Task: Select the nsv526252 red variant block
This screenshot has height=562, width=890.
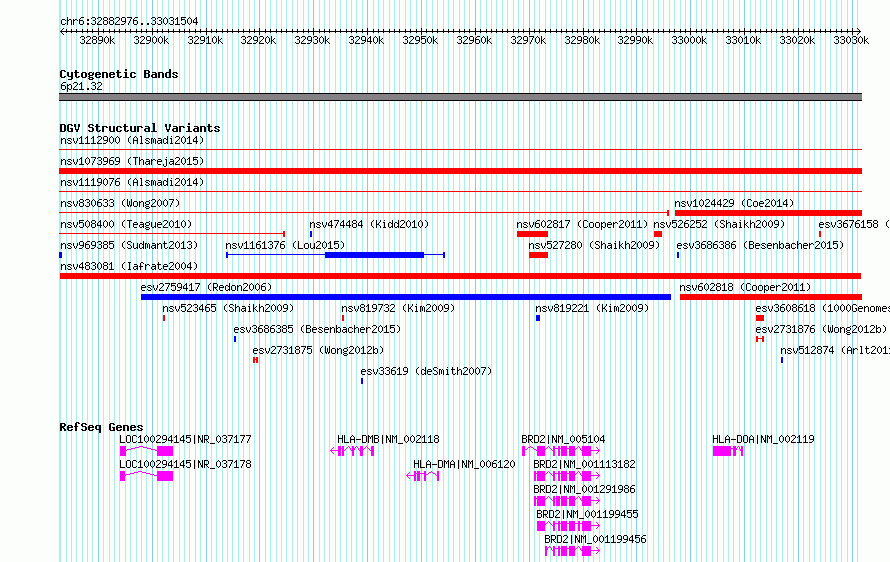Action: (x=658, y=234)
